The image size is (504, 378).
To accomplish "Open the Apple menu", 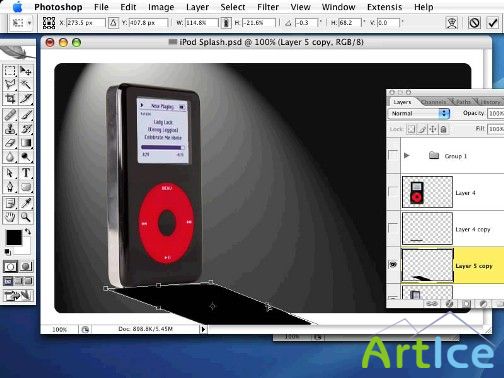I will (17, 7).
